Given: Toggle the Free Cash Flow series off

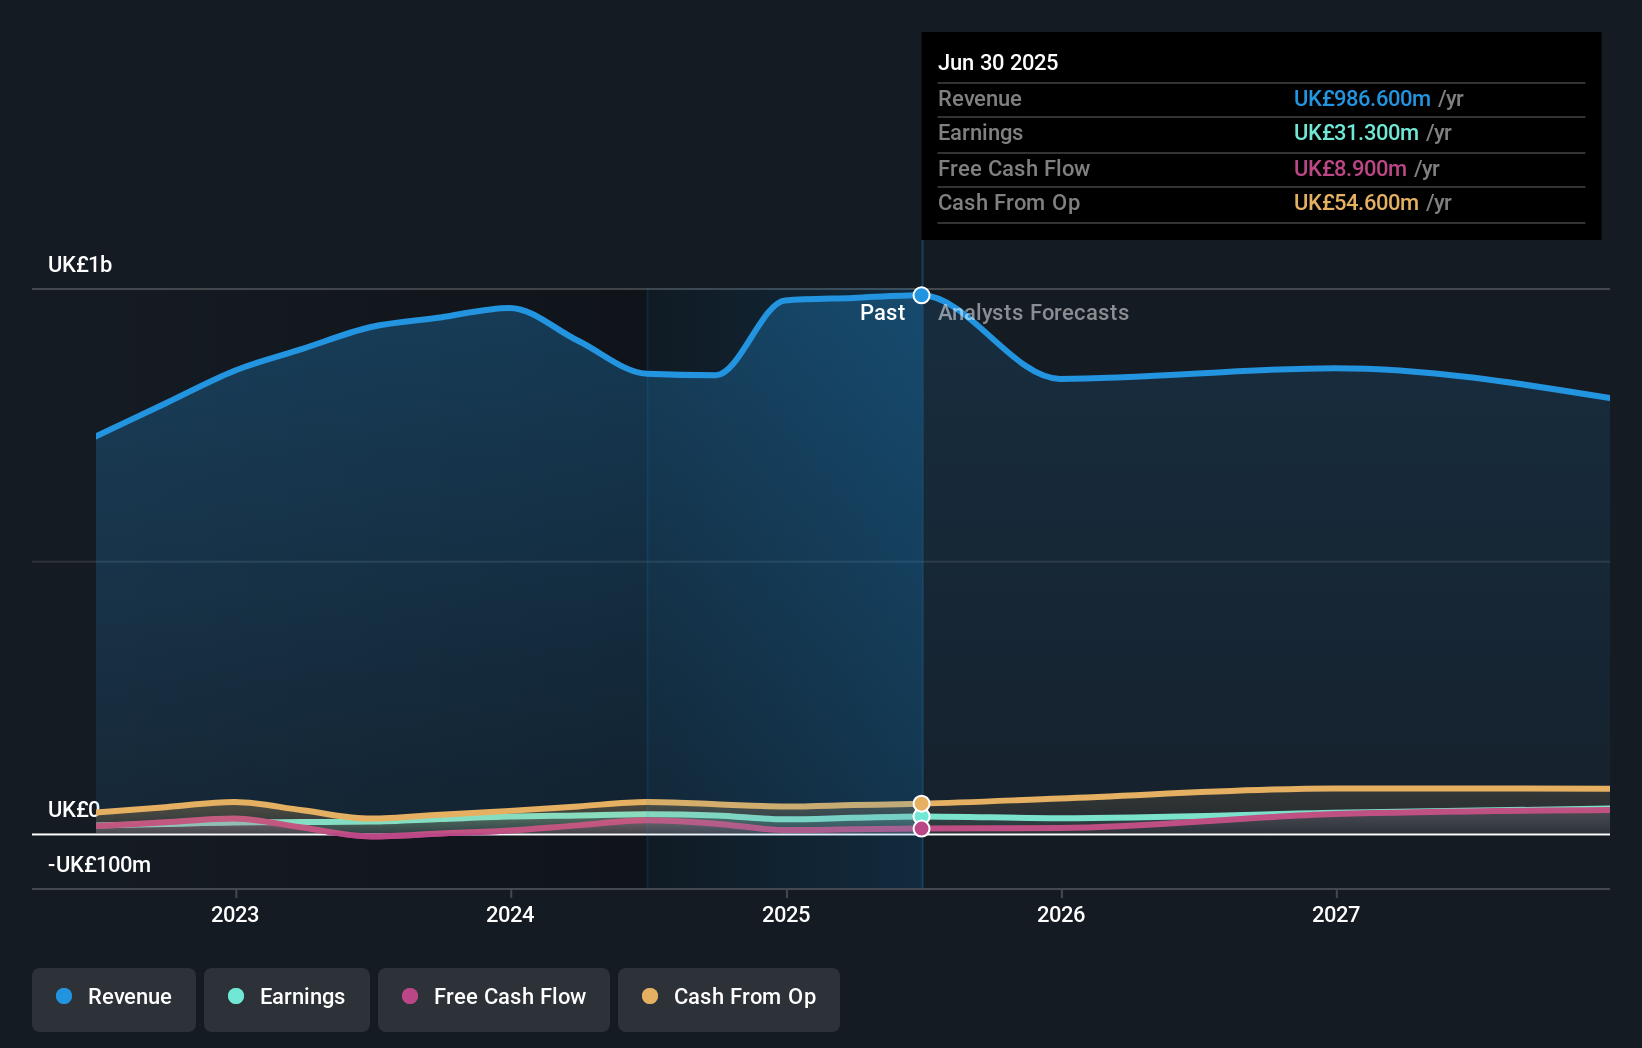Looking at the screenshot, I should click(x=493, y=997).
